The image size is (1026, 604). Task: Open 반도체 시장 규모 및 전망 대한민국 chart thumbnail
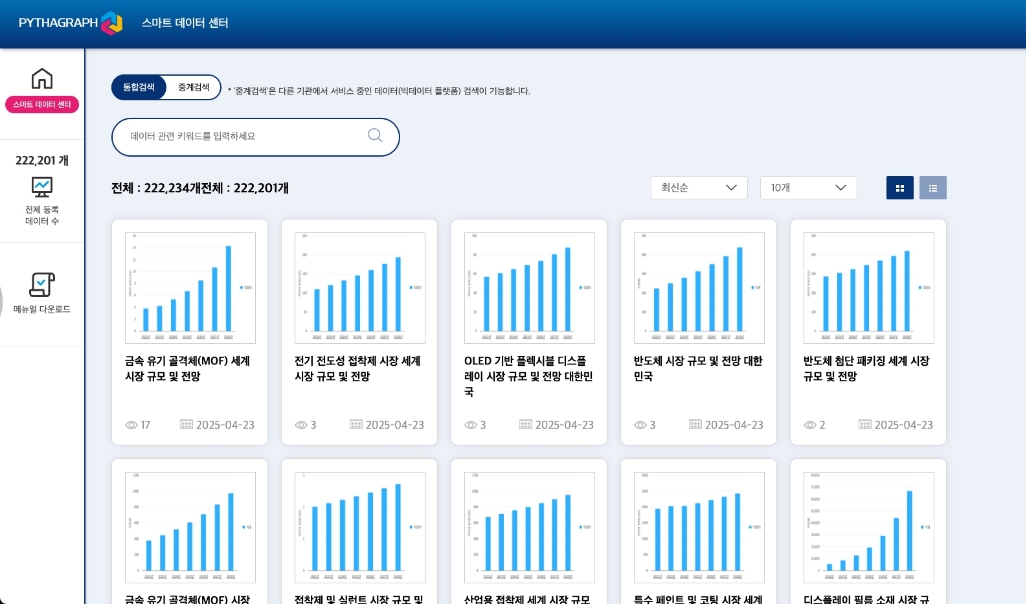[699, 288]
